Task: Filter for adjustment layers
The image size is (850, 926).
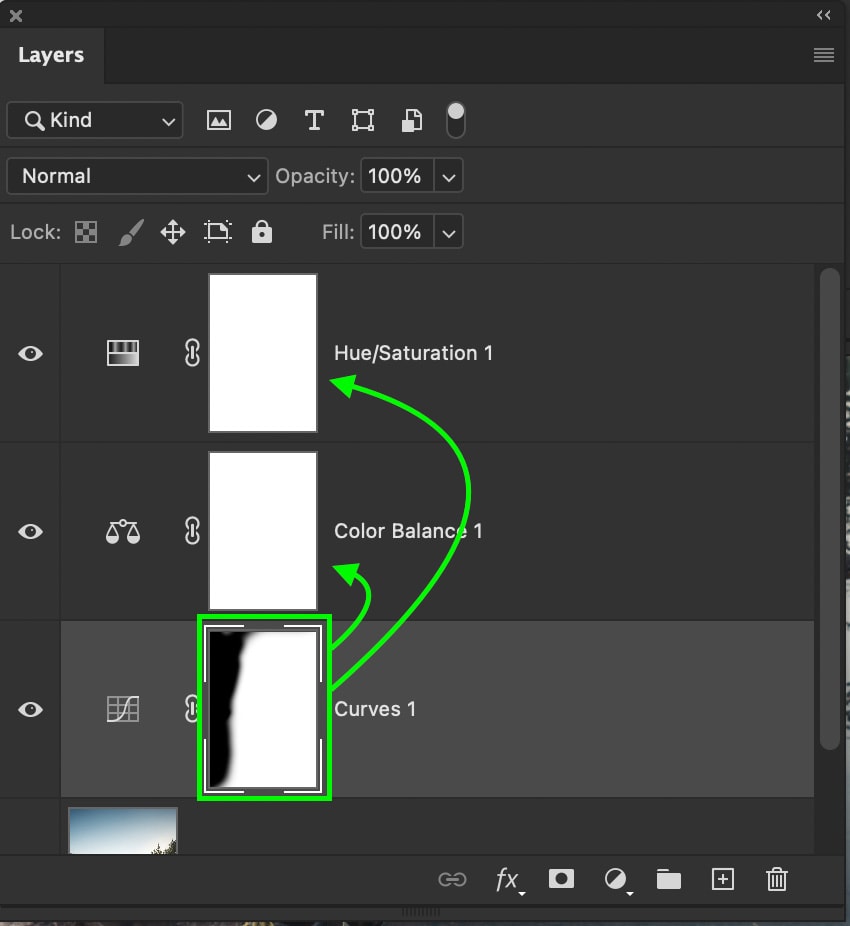Action: coord(266,120)
